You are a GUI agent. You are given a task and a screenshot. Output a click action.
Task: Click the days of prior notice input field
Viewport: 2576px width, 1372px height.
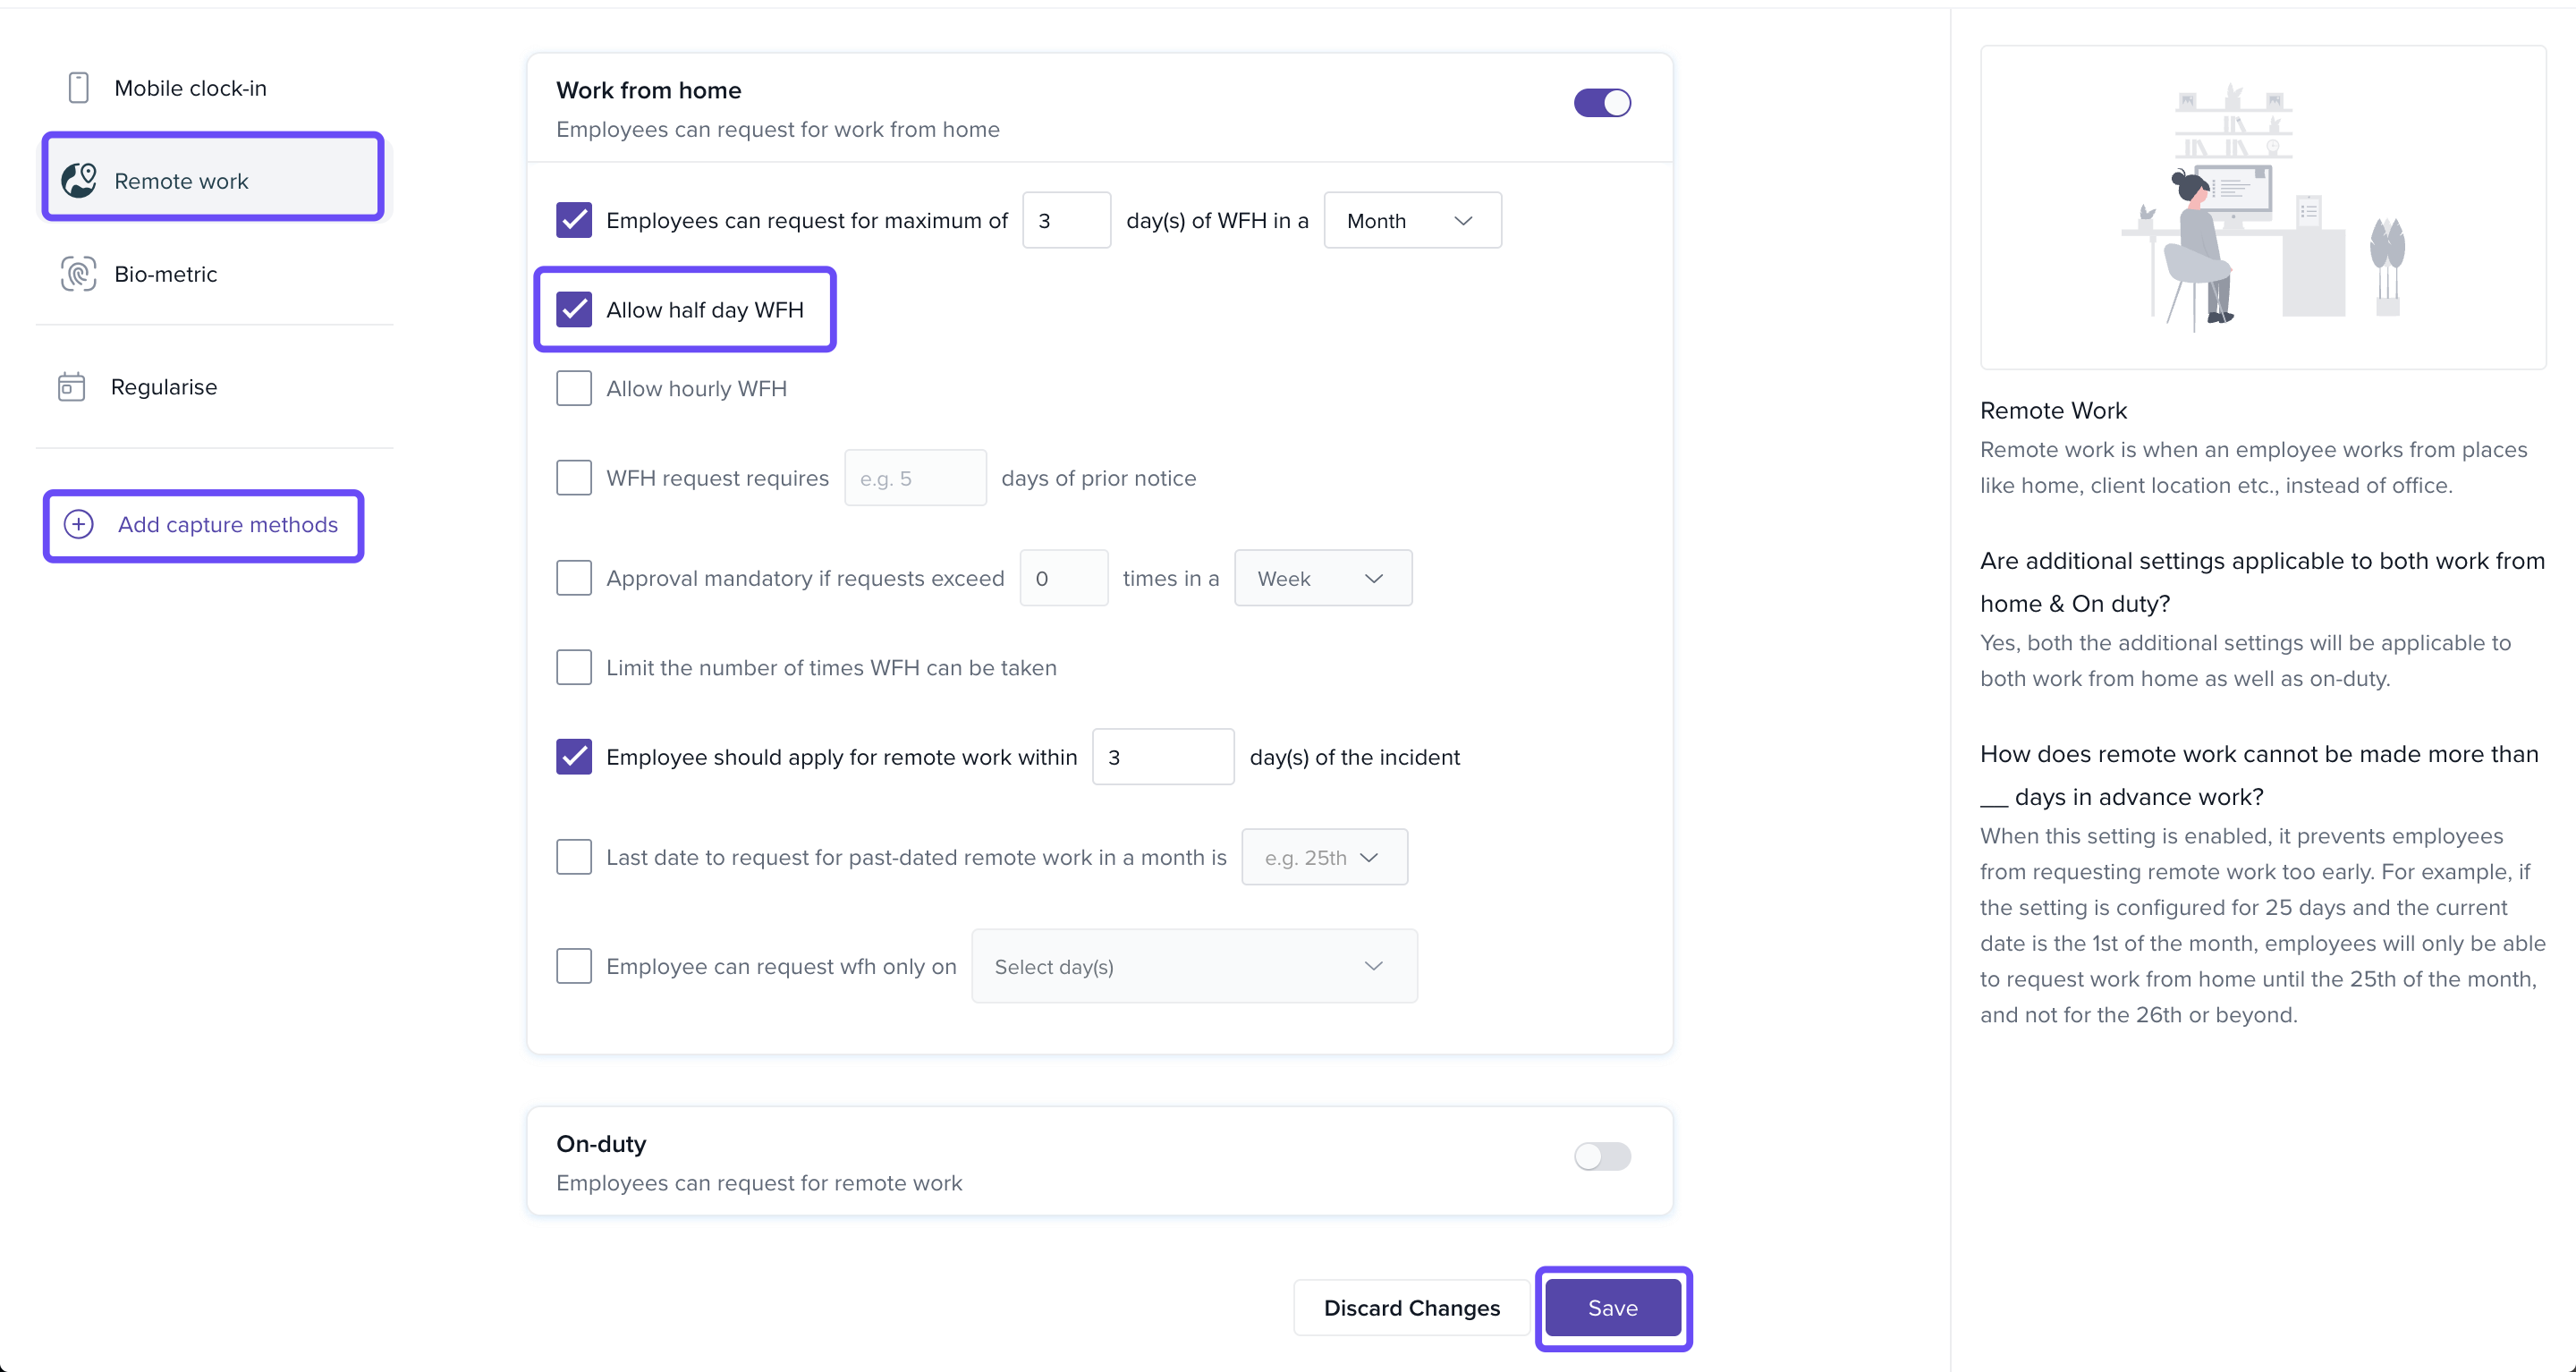coord(914,478)
